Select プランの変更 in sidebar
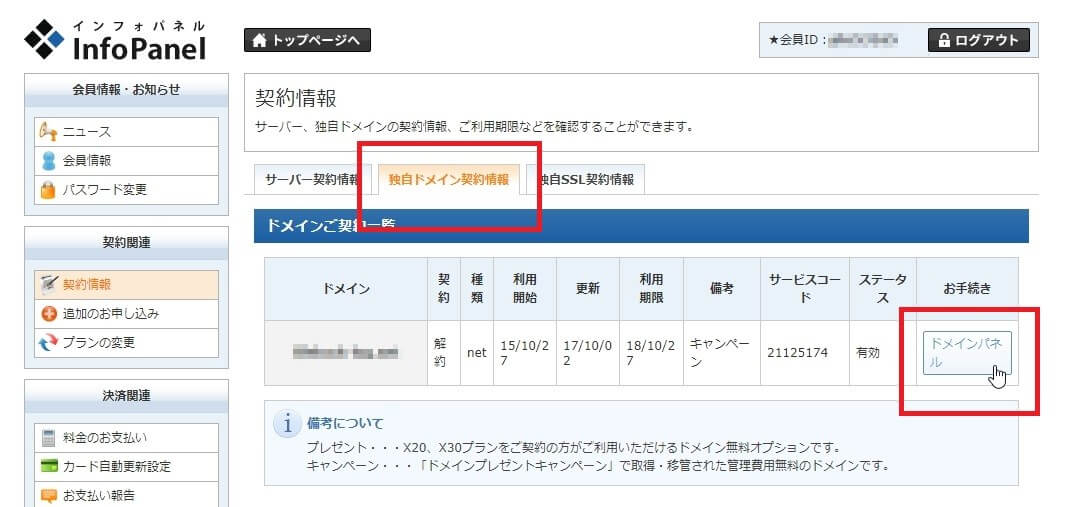 point(99,342)
